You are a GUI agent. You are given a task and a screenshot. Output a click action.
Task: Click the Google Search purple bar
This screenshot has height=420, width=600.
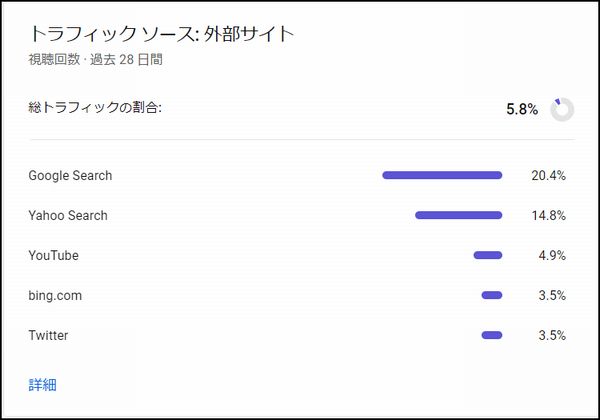442,175
